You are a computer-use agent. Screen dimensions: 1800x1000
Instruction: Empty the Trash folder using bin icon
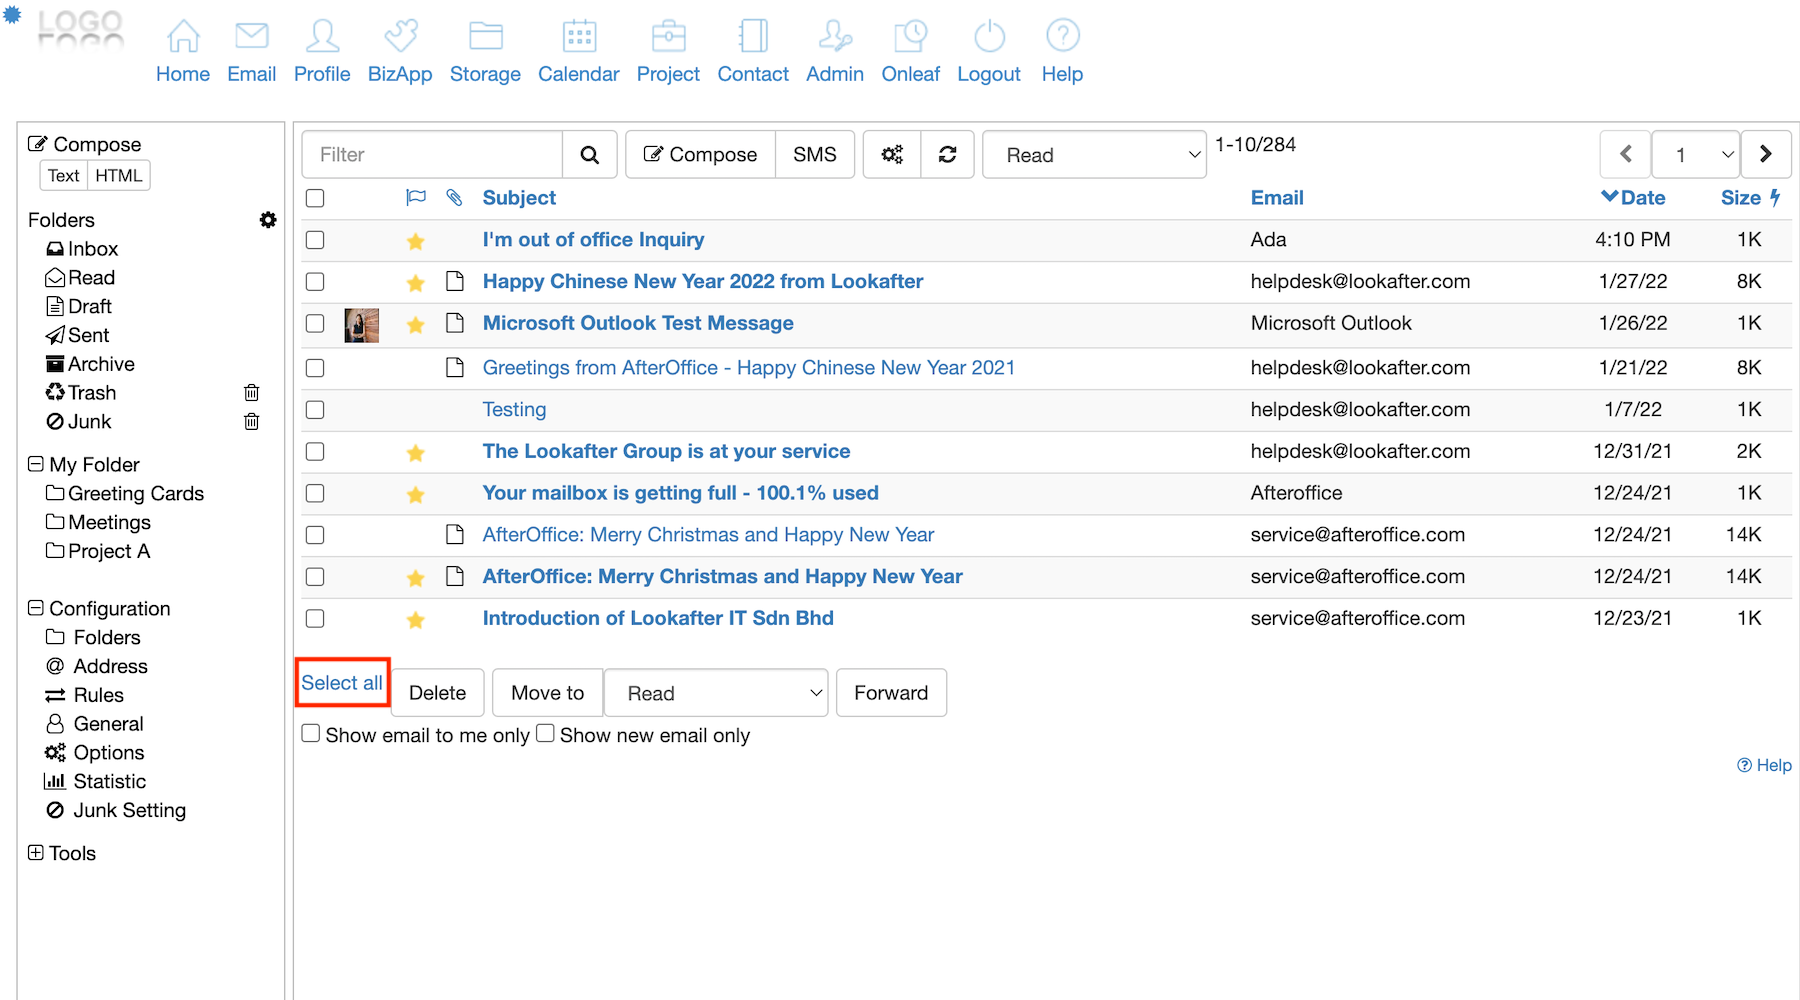[252, 393]
